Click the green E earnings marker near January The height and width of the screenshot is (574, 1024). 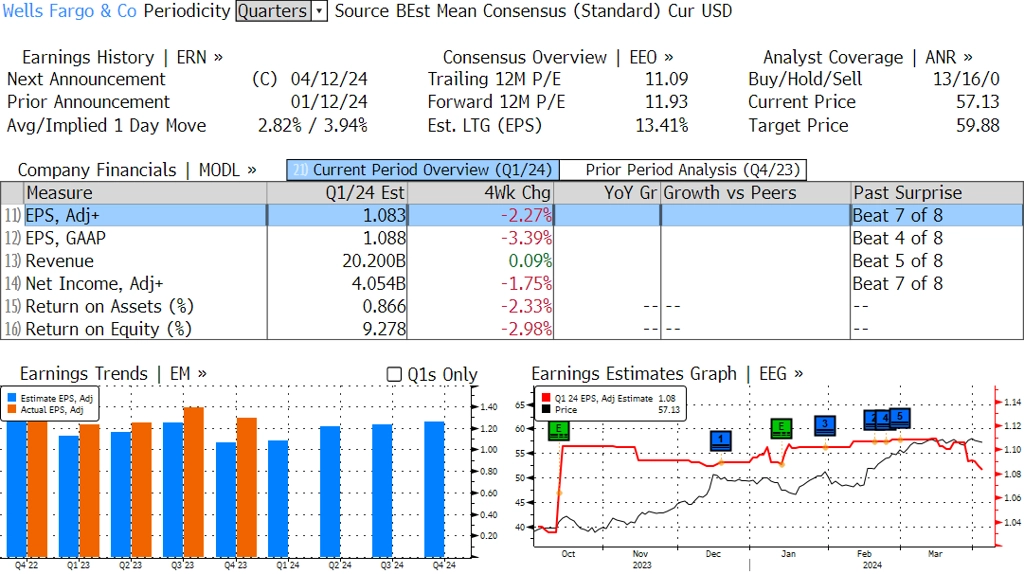(781, 428)
